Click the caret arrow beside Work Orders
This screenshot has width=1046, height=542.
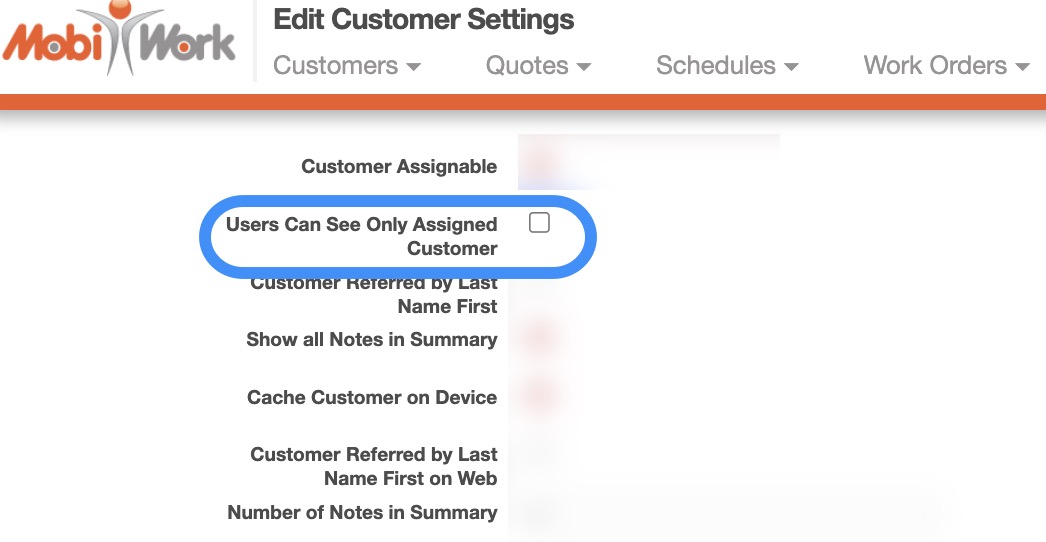[1021, 67]
